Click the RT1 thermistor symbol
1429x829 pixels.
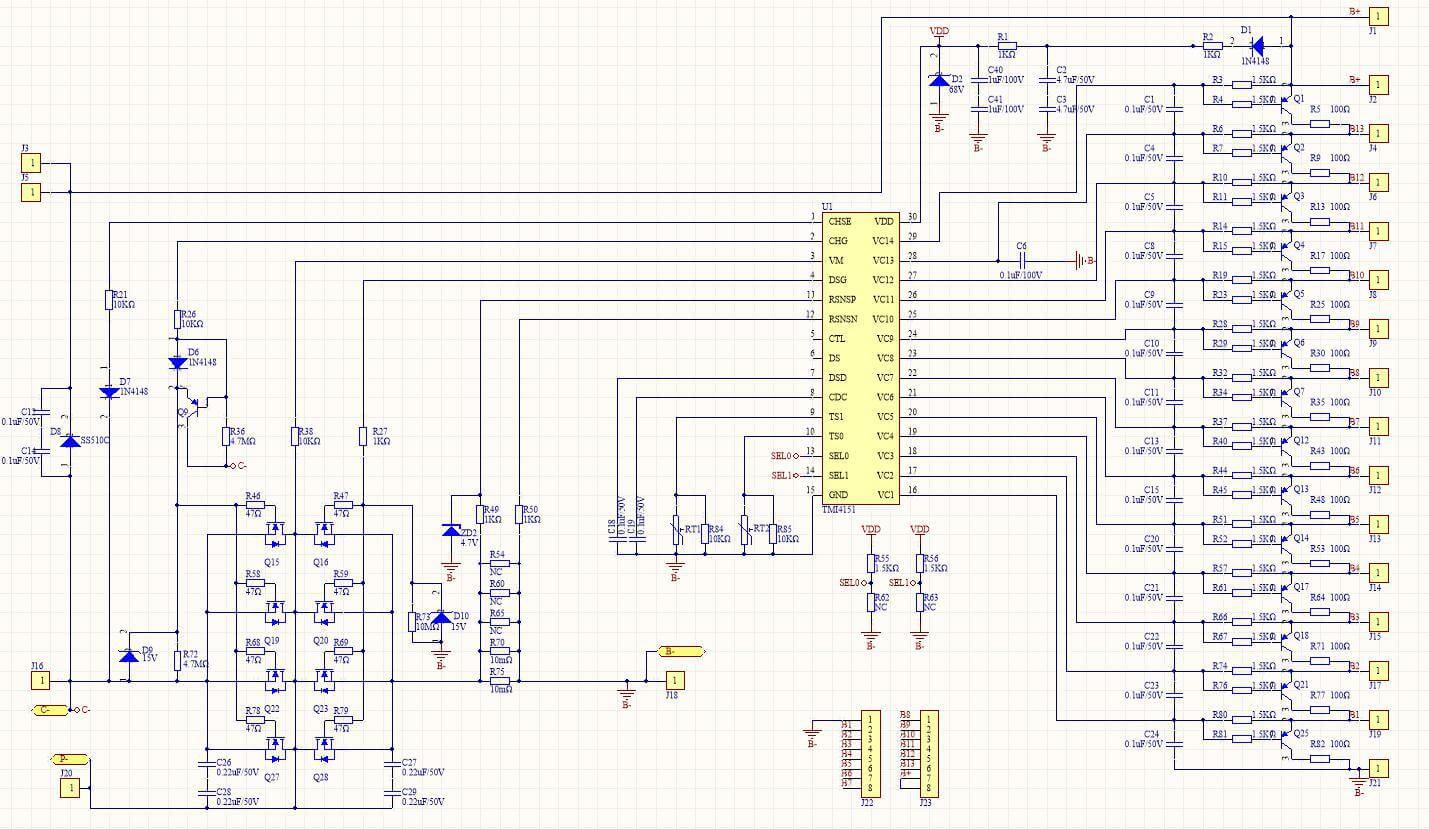(677, 530)
